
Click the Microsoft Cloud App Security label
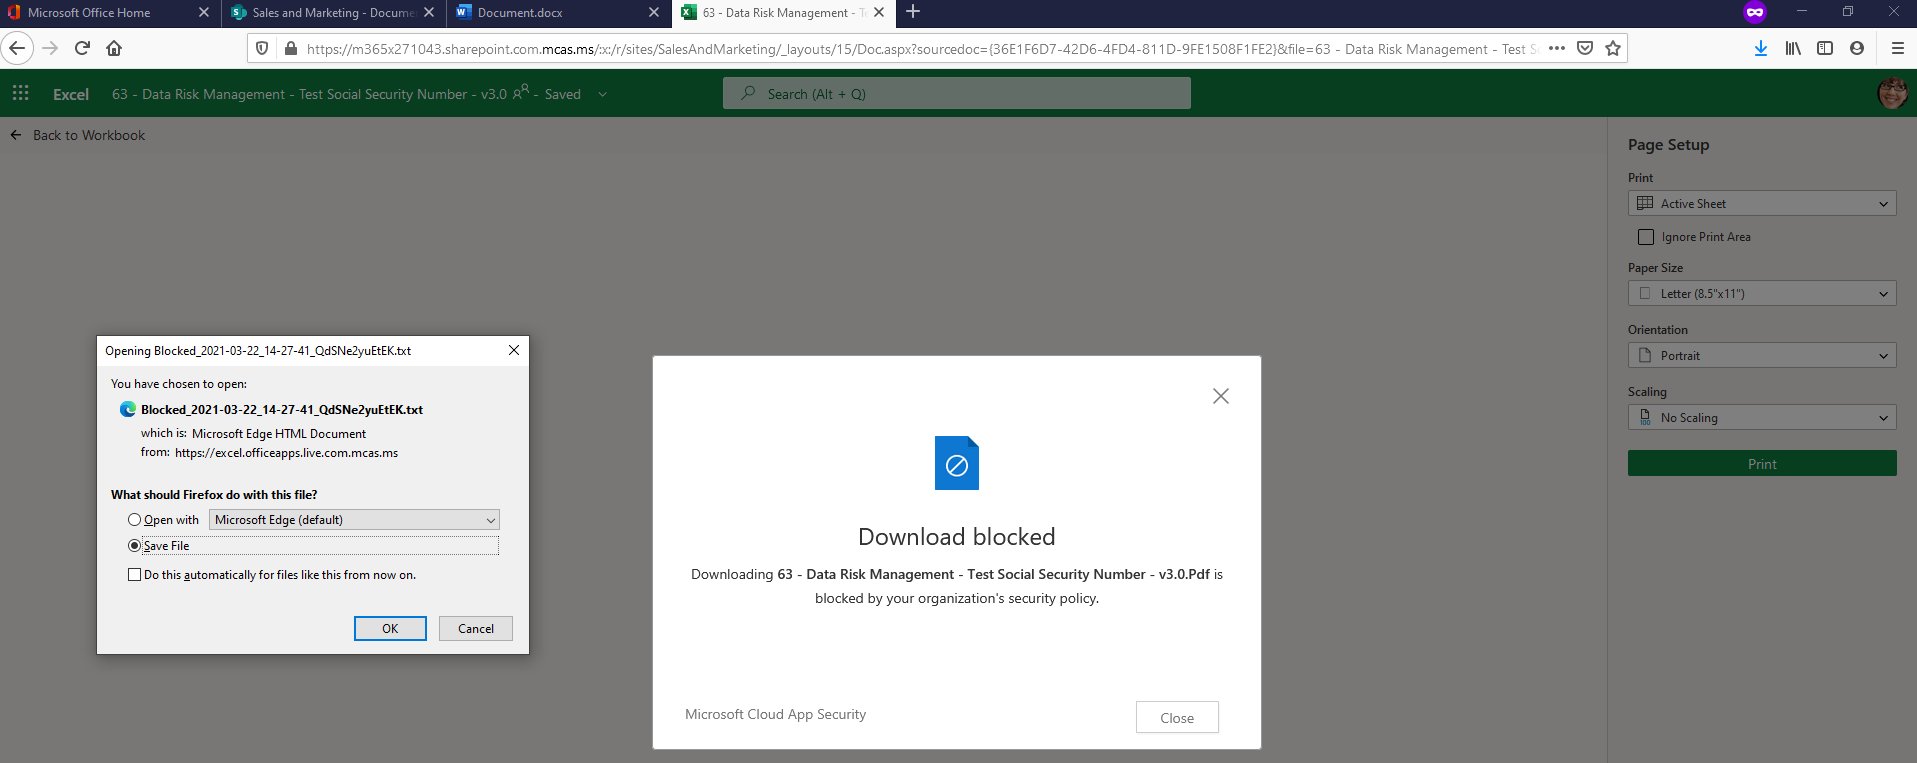point(775,714)
